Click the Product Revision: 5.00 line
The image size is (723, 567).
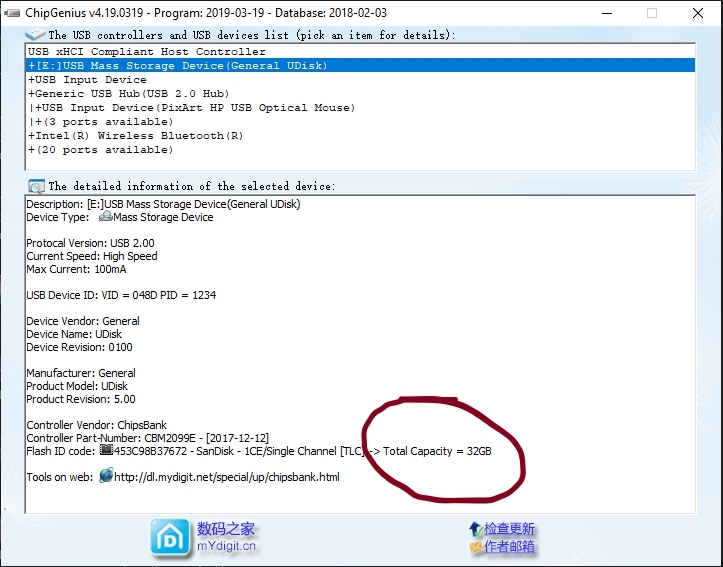(81, 399)
